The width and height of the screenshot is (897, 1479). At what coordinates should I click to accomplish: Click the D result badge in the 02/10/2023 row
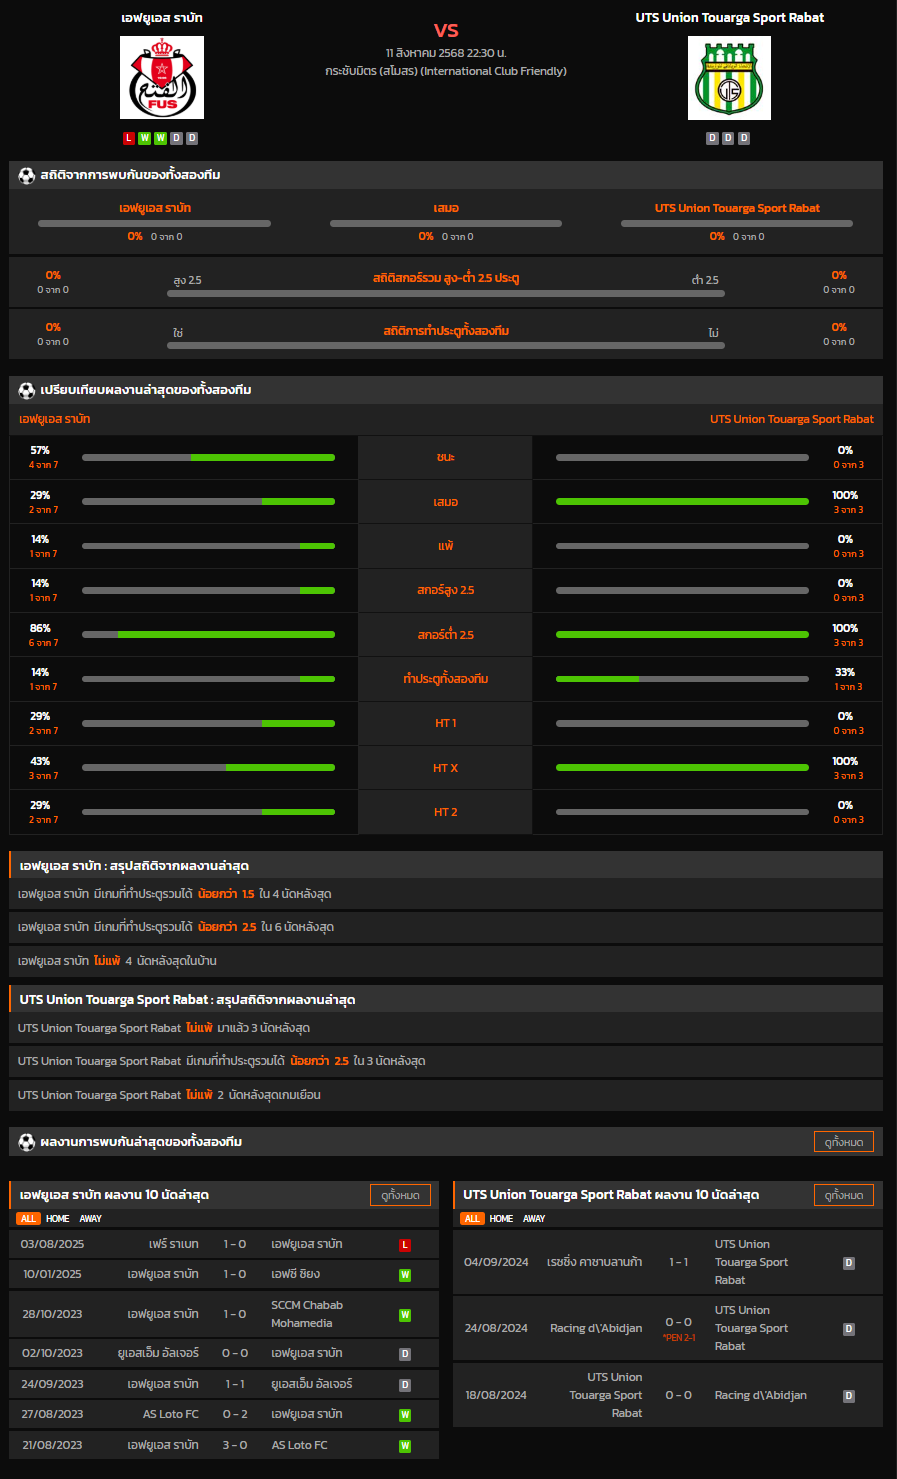coord(405,1354)
